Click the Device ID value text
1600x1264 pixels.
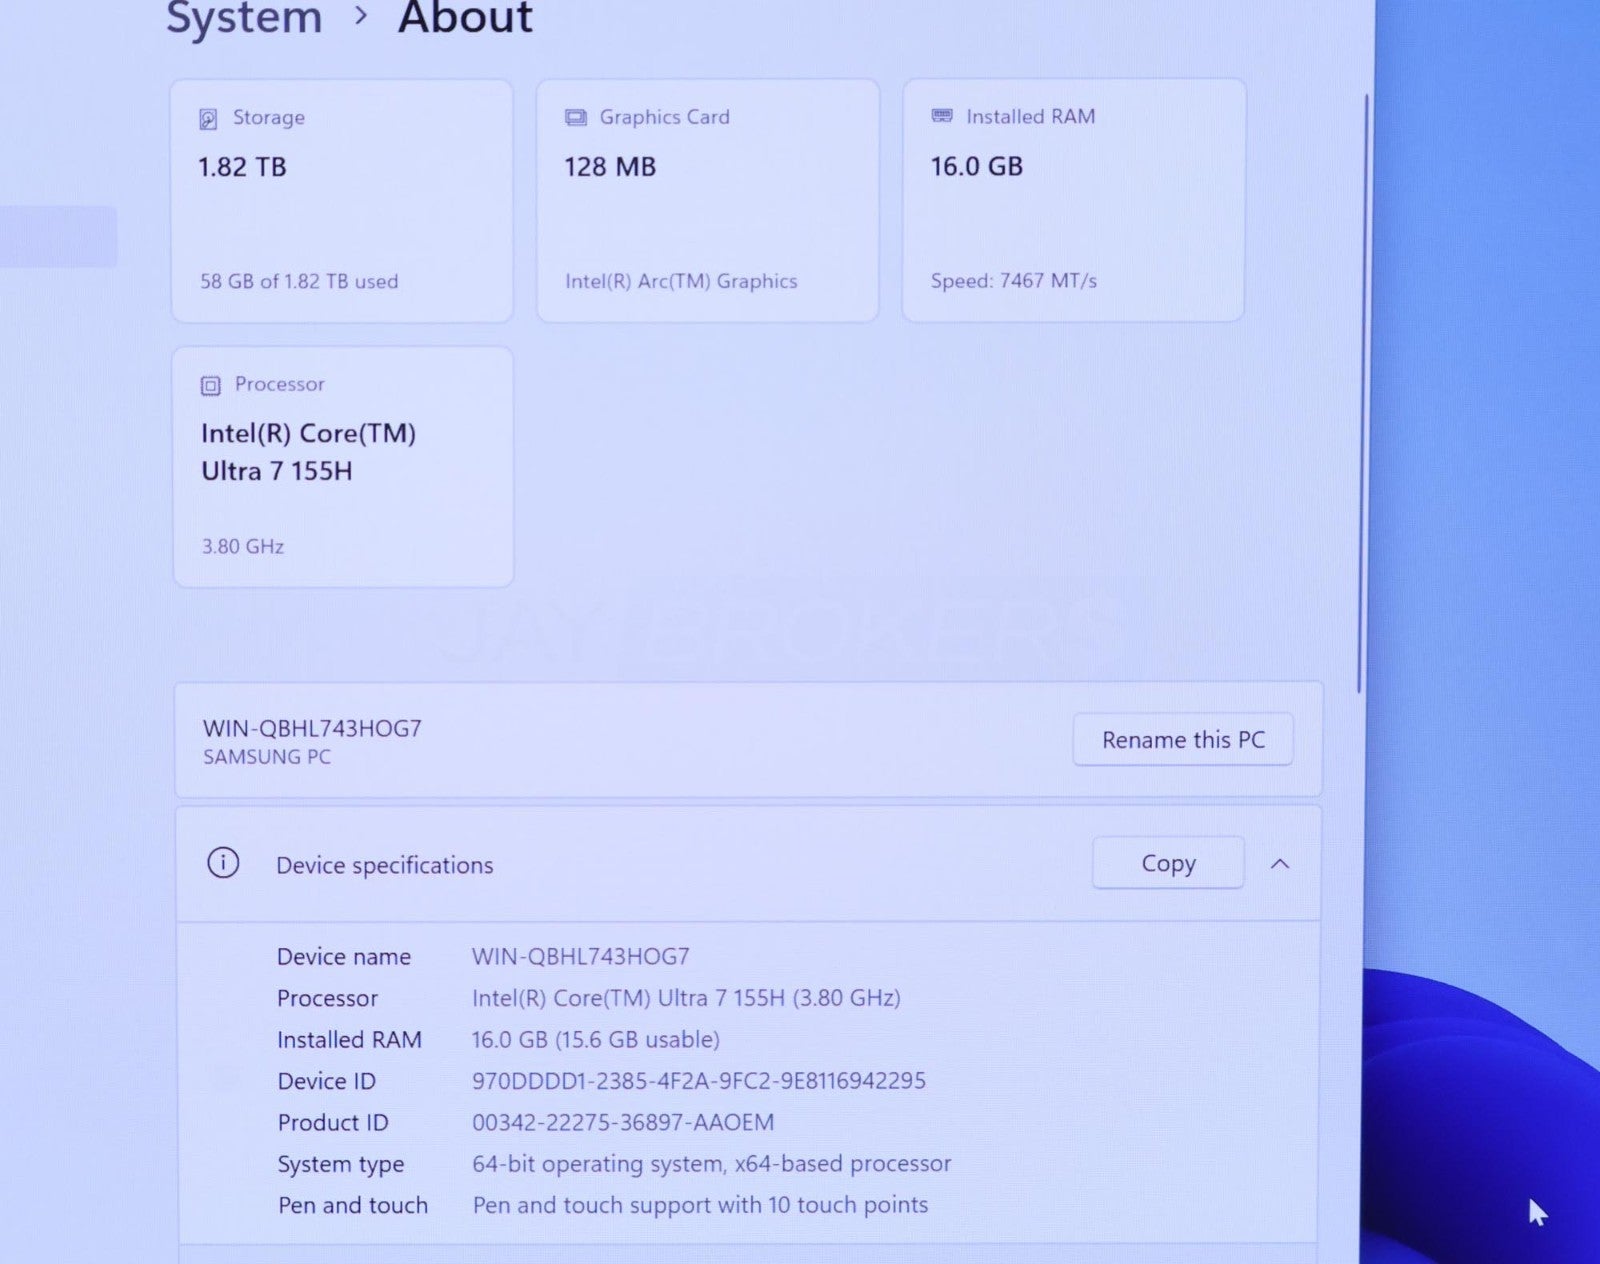(x=698, y=1081)
